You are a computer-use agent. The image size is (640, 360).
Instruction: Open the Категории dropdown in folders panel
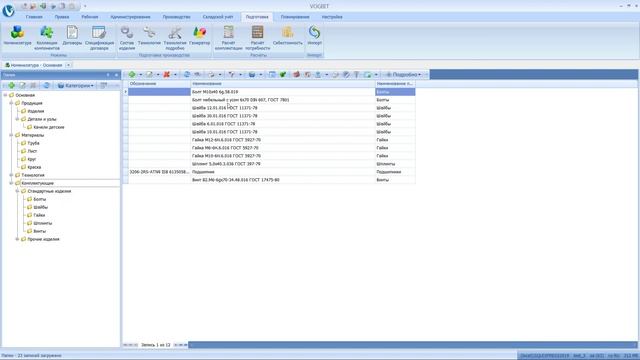pos(76,85)
